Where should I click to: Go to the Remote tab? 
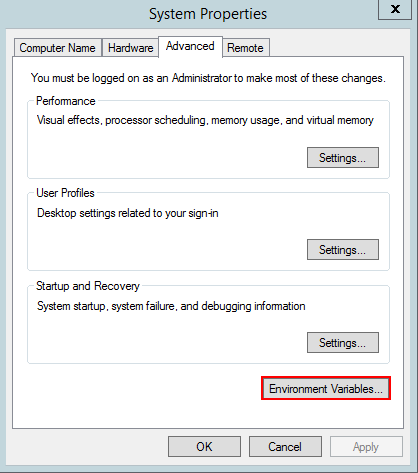pos(245,48)
